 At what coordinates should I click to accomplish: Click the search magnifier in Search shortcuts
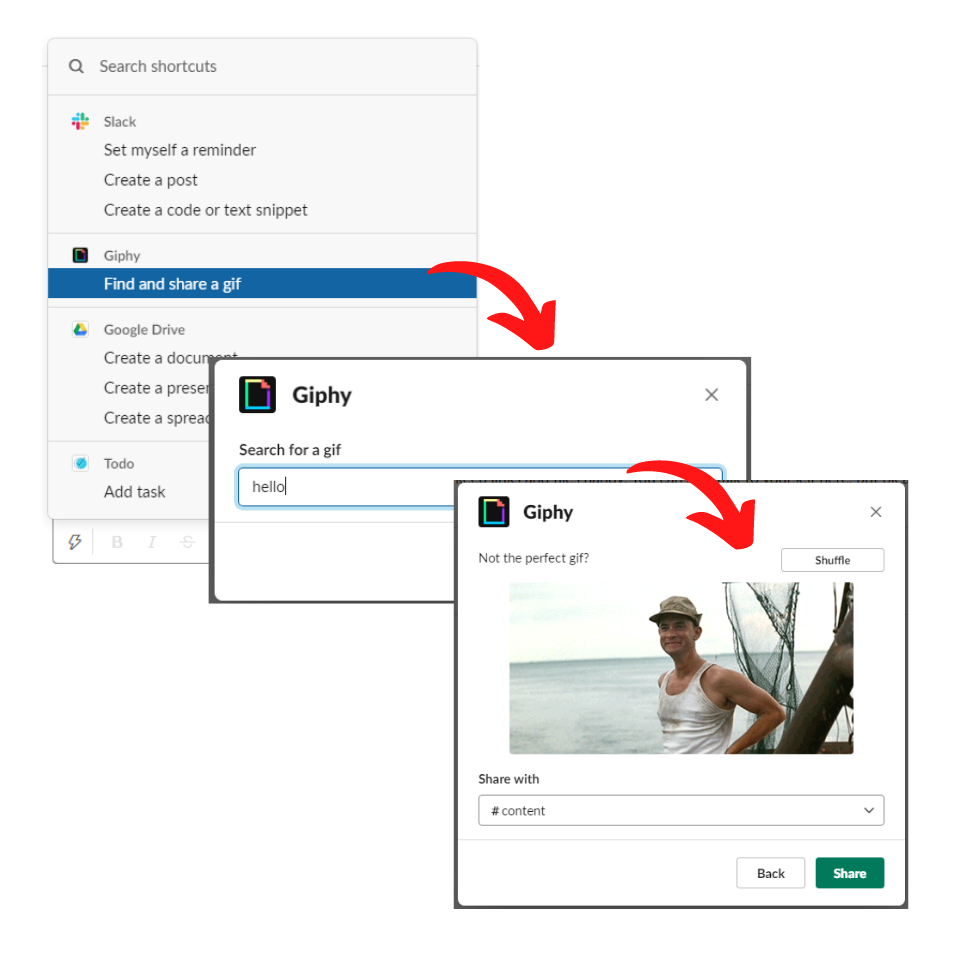(76, 66)
